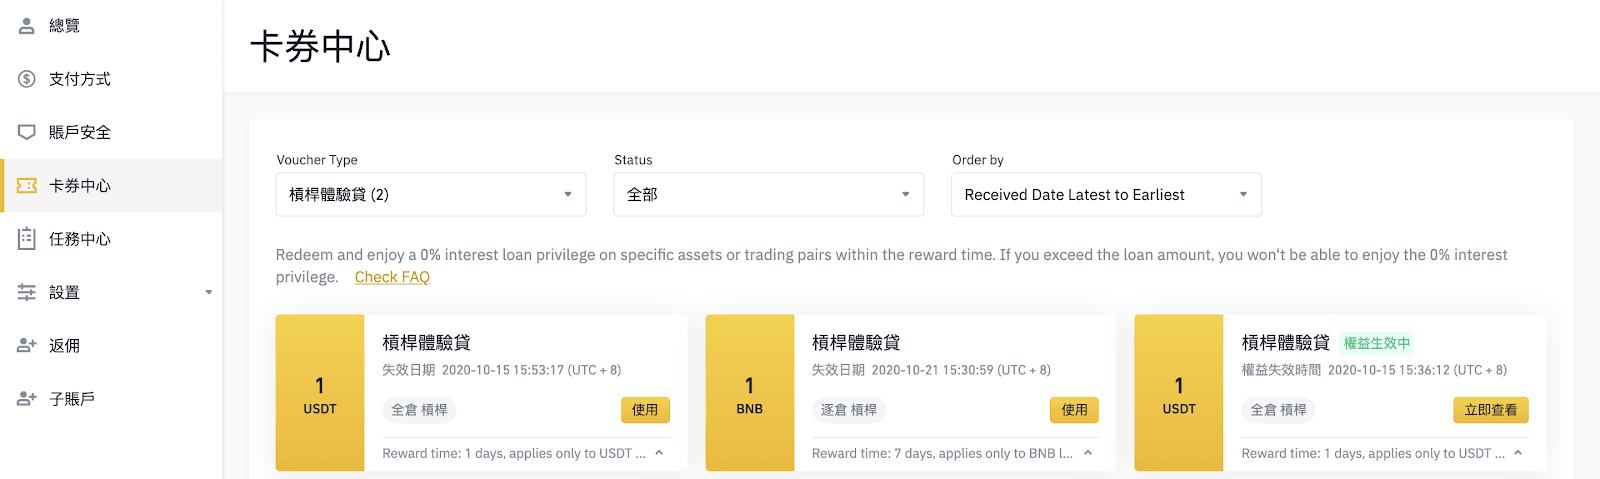Image resolution: width=1600 pixels, height=479 pixels.
Task: Collapse the BNB voucher reward details chevron
Action: click(1088, 453)
